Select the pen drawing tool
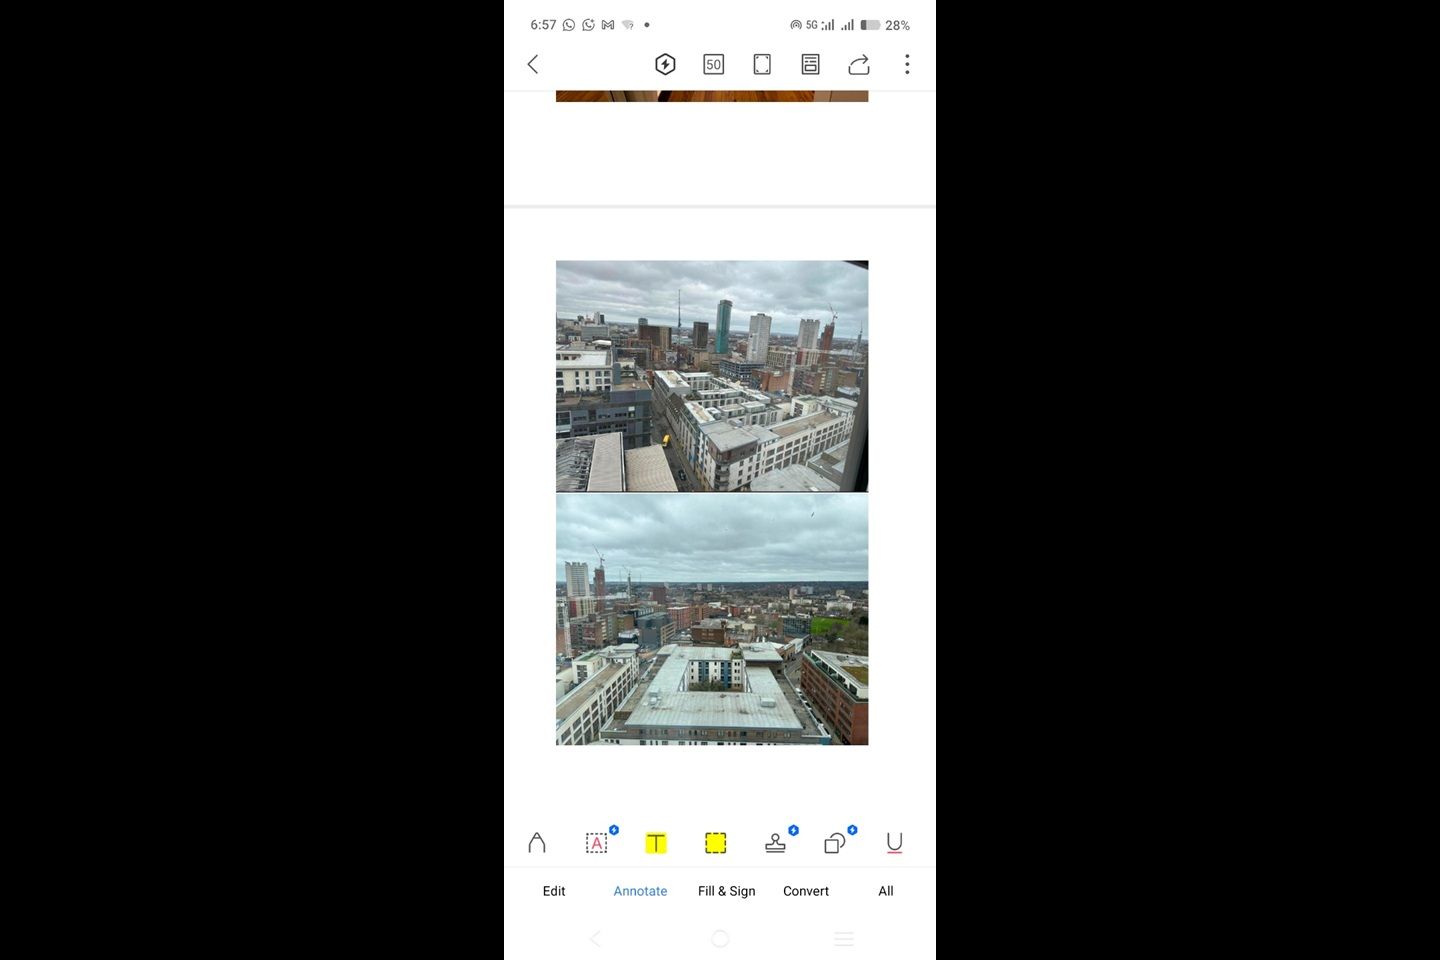The height and width of the screenshot is (960, 1440). pyautogui.click(x=537, y=843)
